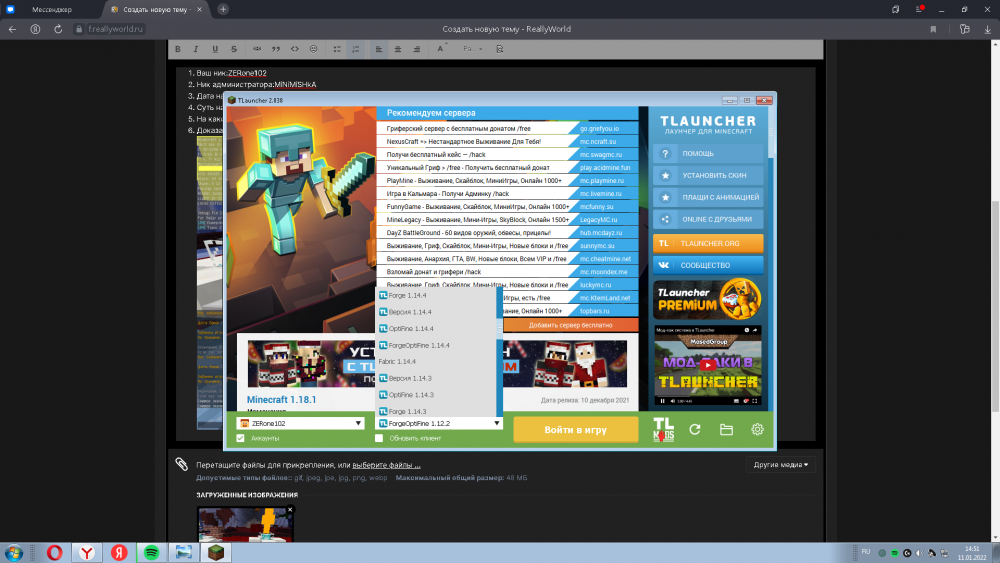Click volume icon in system tray
This screenshot has width=1000, height=563.
coord(919,553)
